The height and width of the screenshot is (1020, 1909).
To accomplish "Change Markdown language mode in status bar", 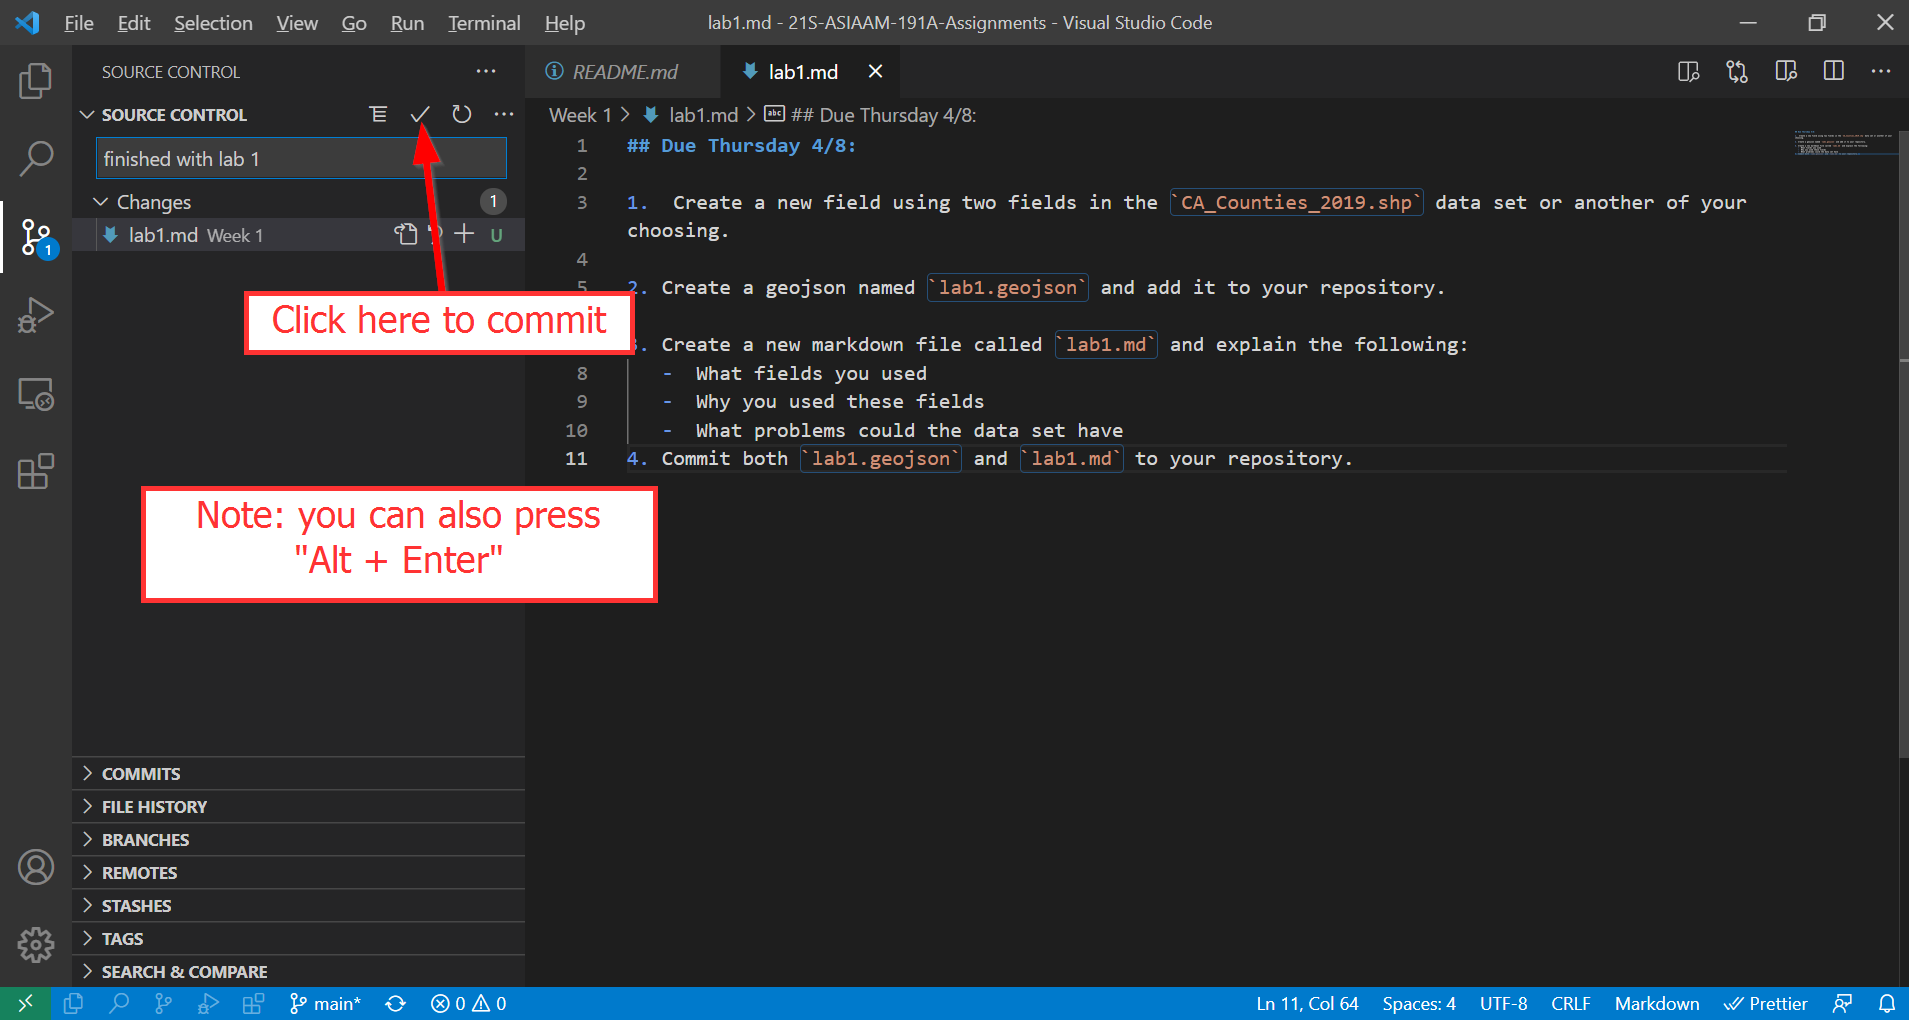I will (x=1656, y=1003).
